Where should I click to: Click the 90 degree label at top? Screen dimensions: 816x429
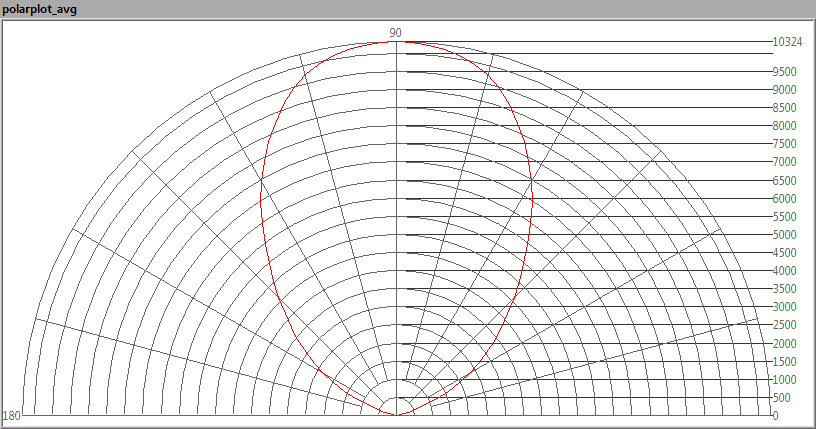pos(396,33)
